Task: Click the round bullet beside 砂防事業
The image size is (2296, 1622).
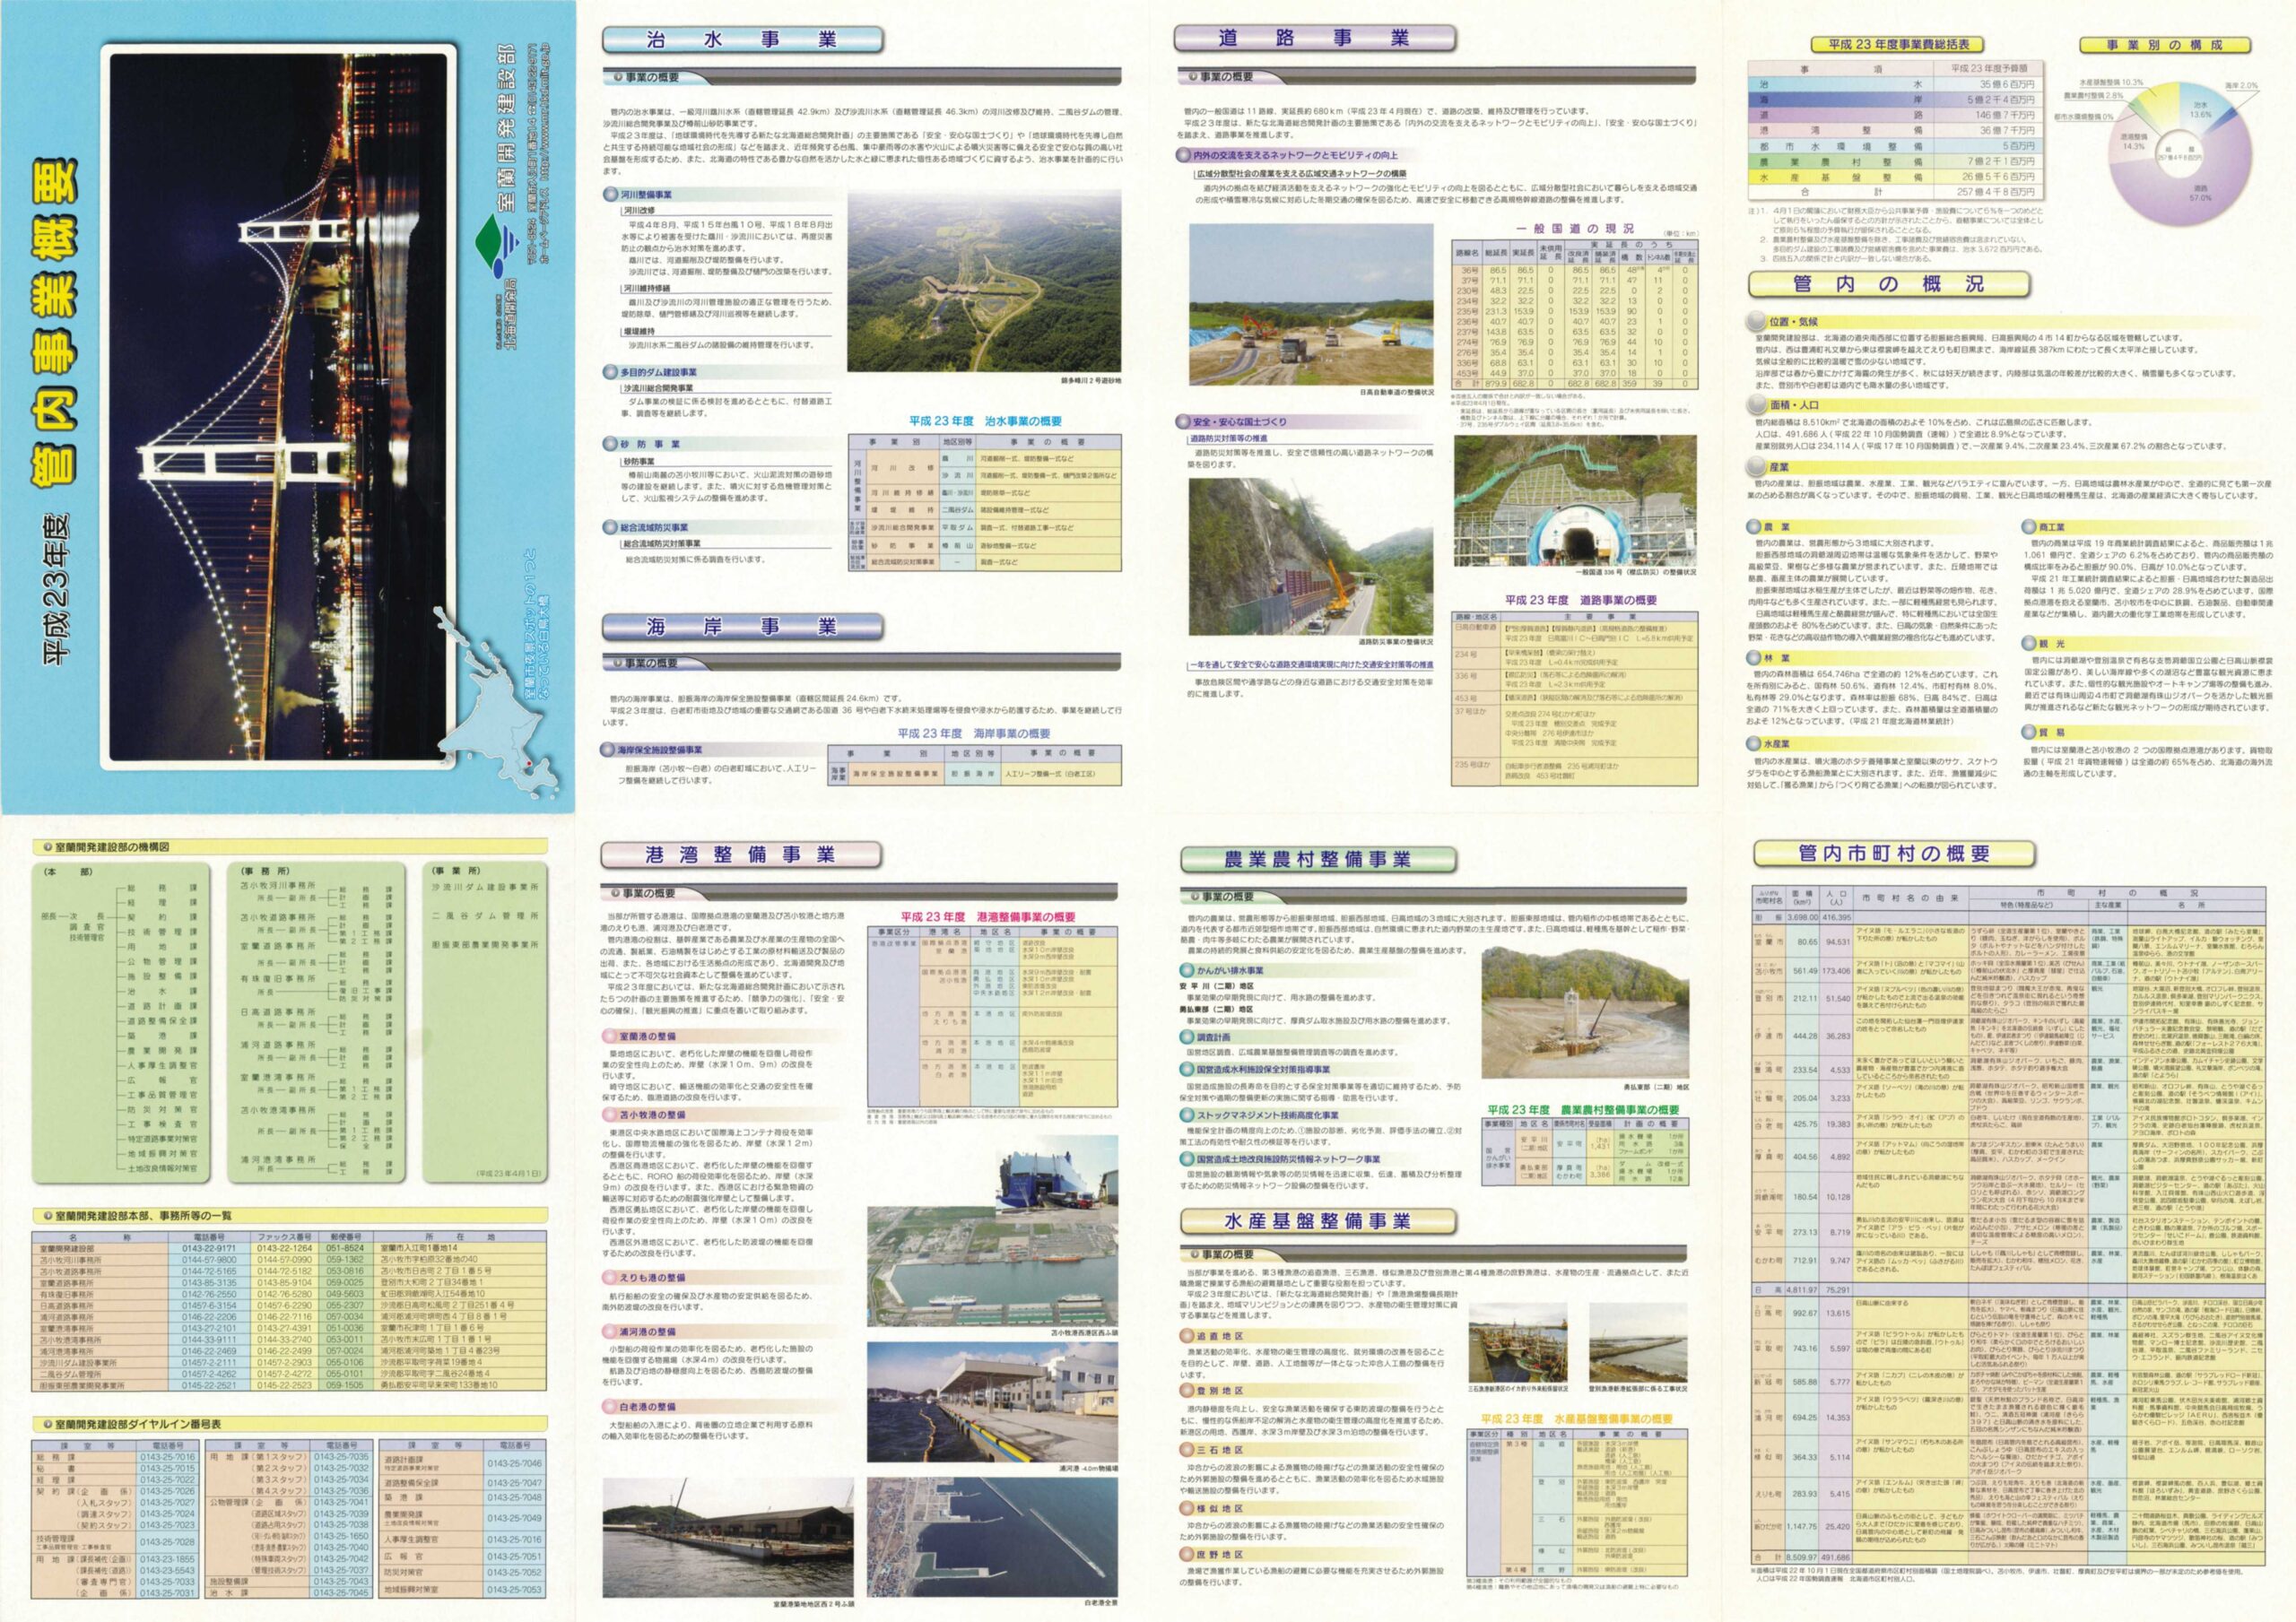Action: click(x=609, y=444)
